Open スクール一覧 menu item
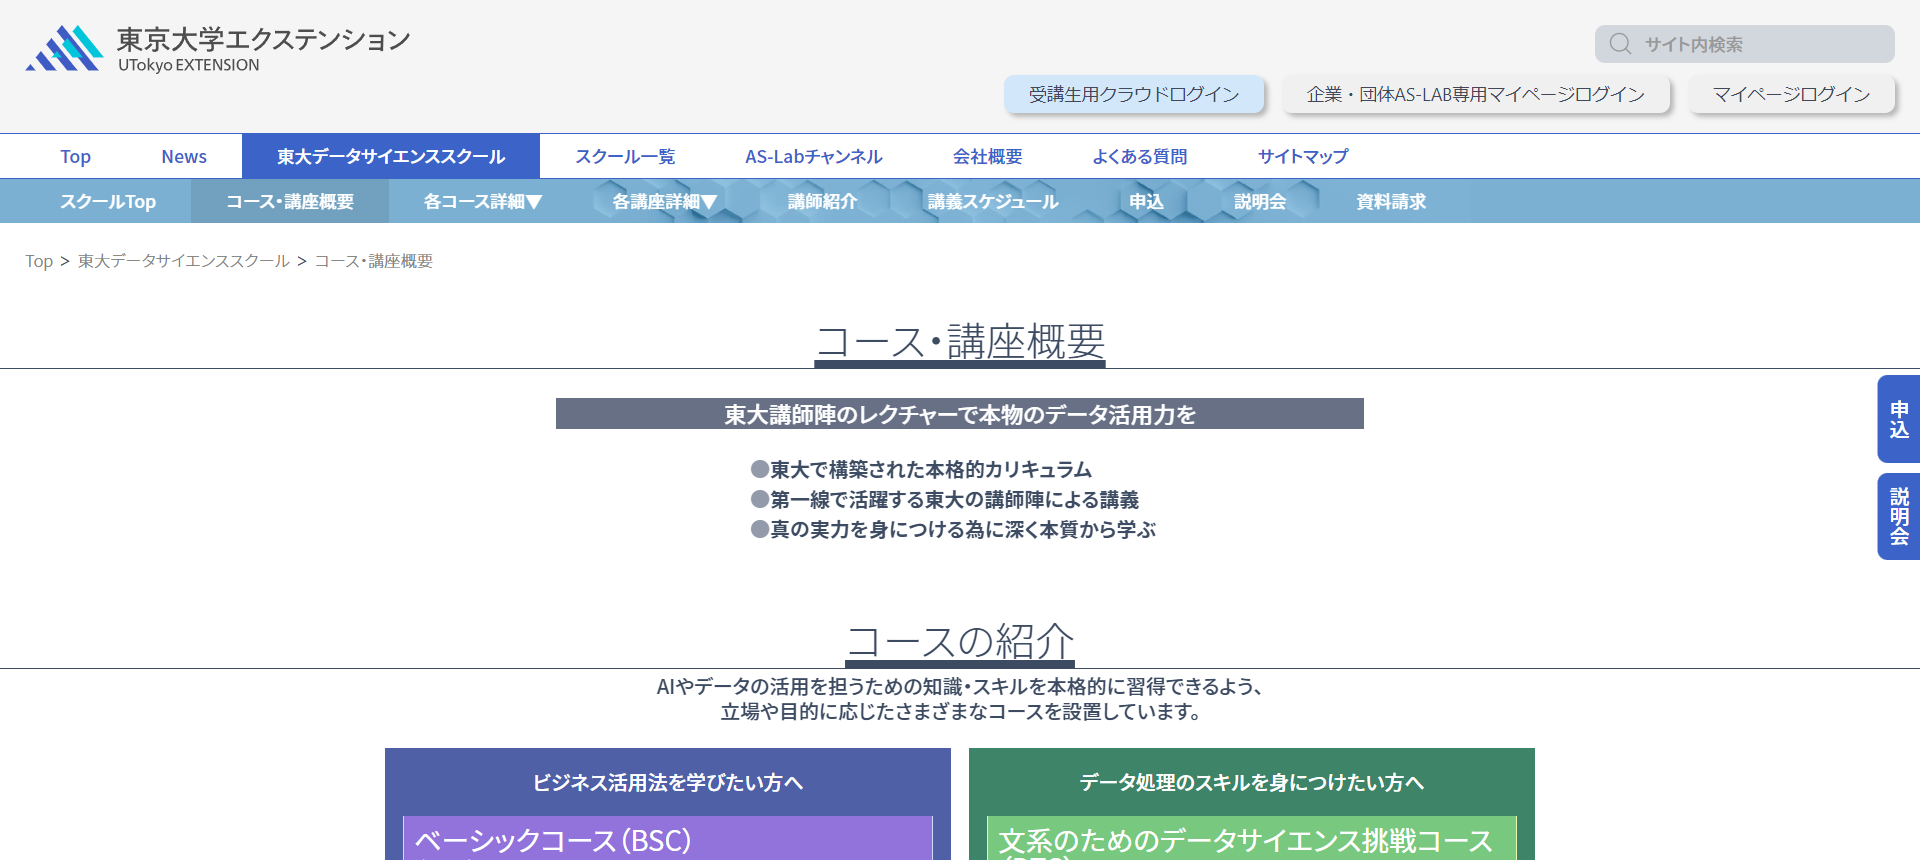 pyautogui.click(x=625, y=156)
